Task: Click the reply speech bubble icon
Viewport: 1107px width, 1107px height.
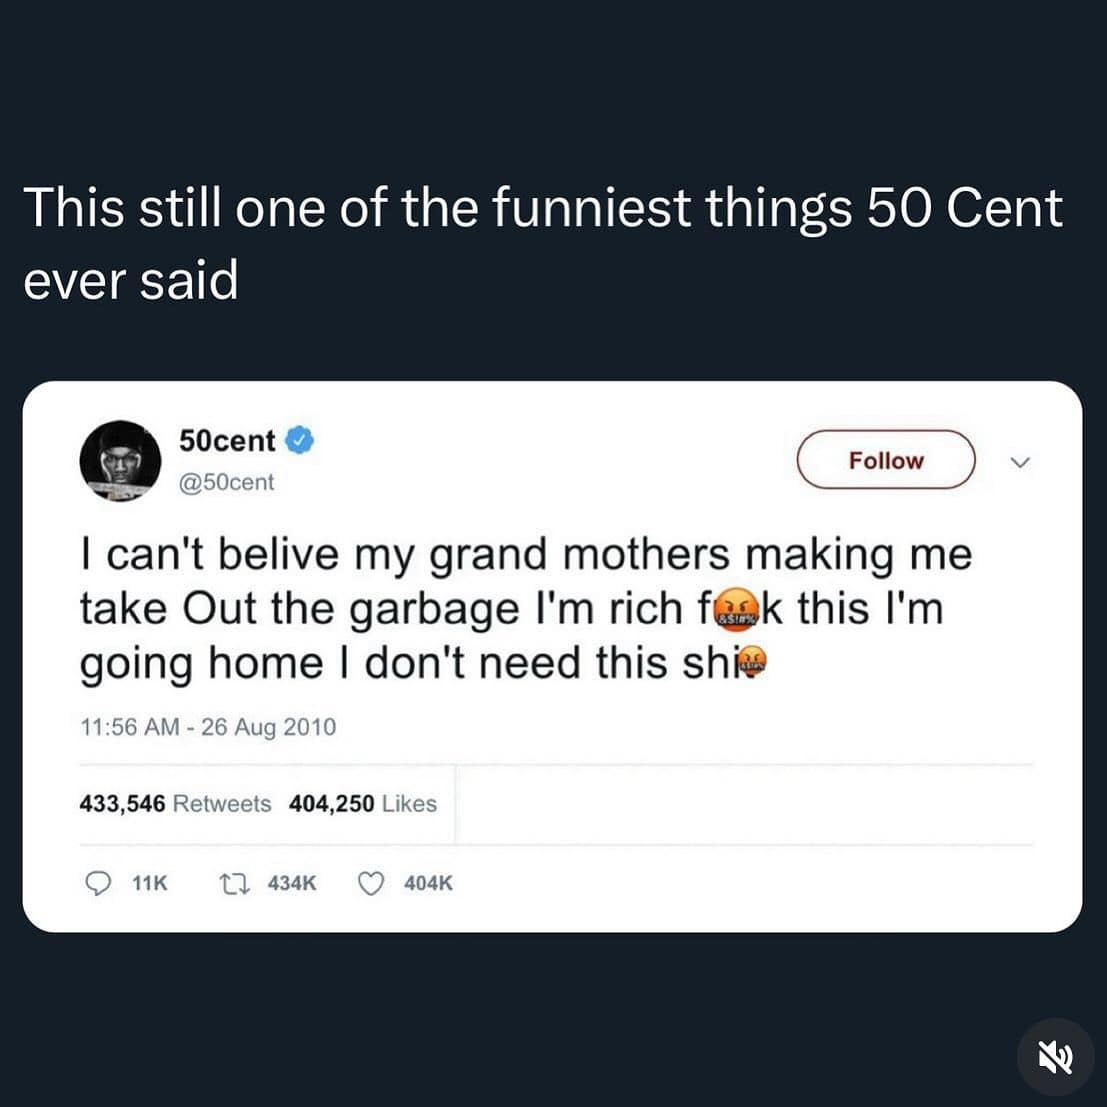Action: (x=97, y=883)
